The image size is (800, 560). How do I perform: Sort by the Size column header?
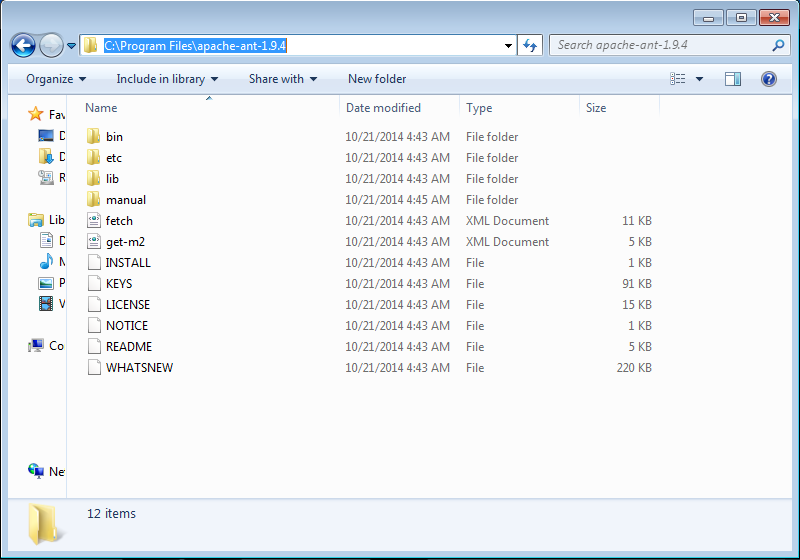(x=596, y=108)
